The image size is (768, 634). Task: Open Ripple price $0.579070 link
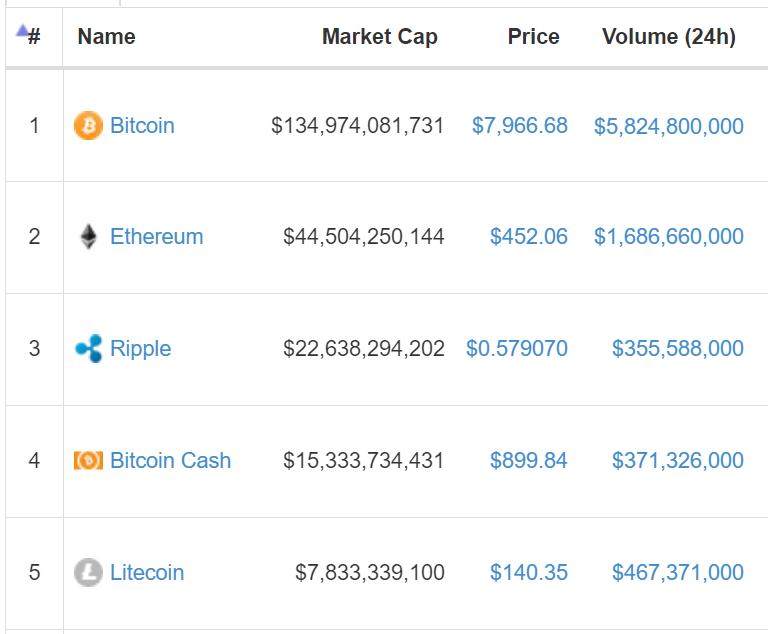[517, 349]
